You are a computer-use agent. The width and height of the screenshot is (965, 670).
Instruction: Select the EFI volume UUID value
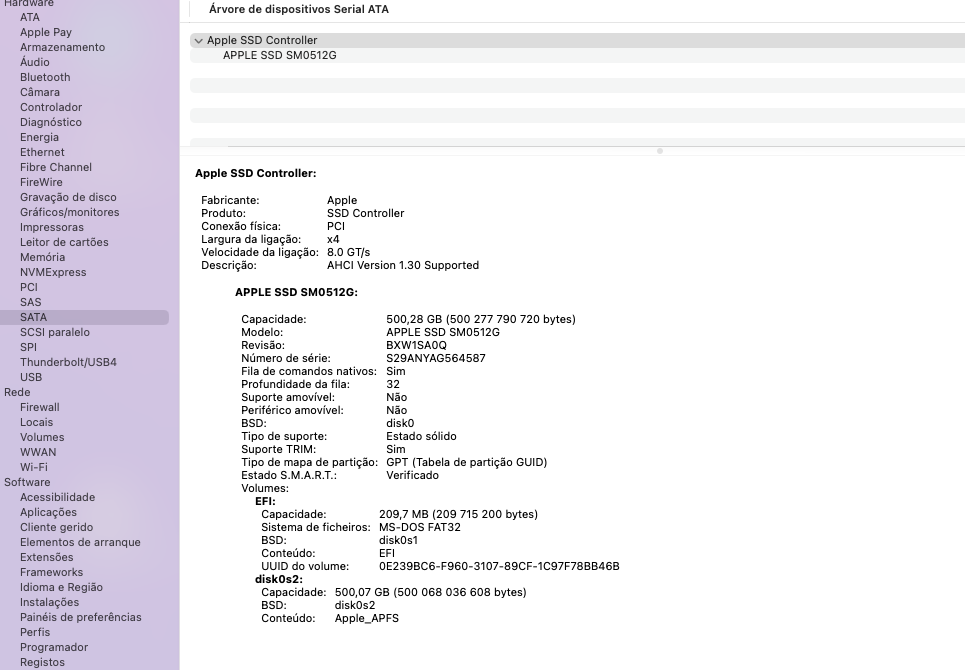coord(499,566)
